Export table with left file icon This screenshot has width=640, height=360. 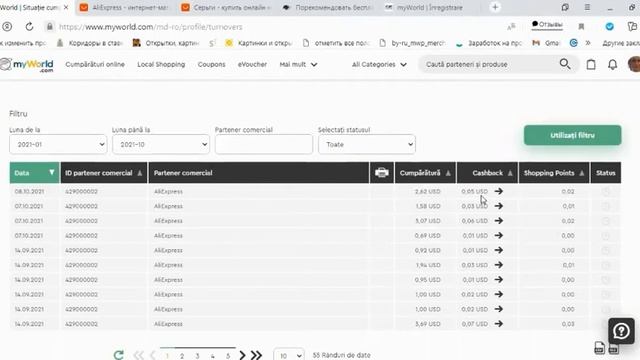599,348
